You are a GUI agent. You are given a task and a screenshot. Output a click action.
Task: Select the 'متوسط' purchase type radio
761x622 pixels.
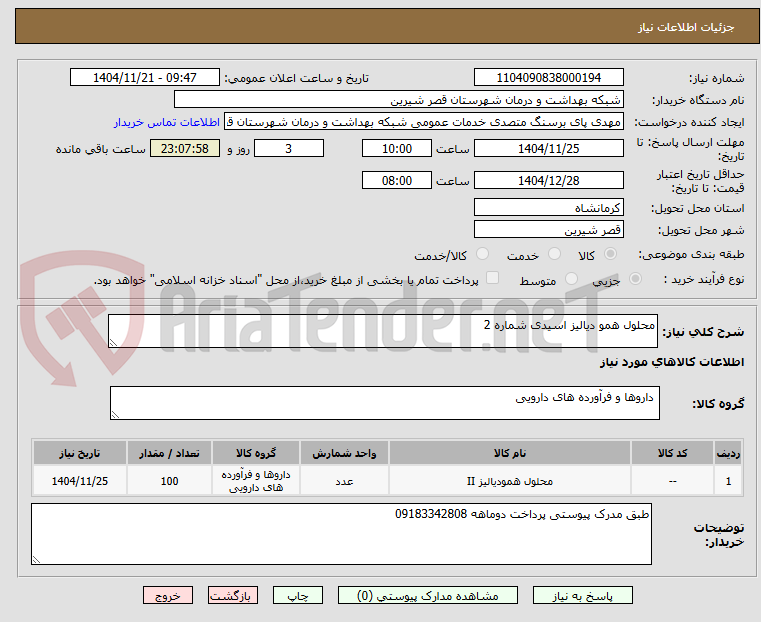(572, 278)
